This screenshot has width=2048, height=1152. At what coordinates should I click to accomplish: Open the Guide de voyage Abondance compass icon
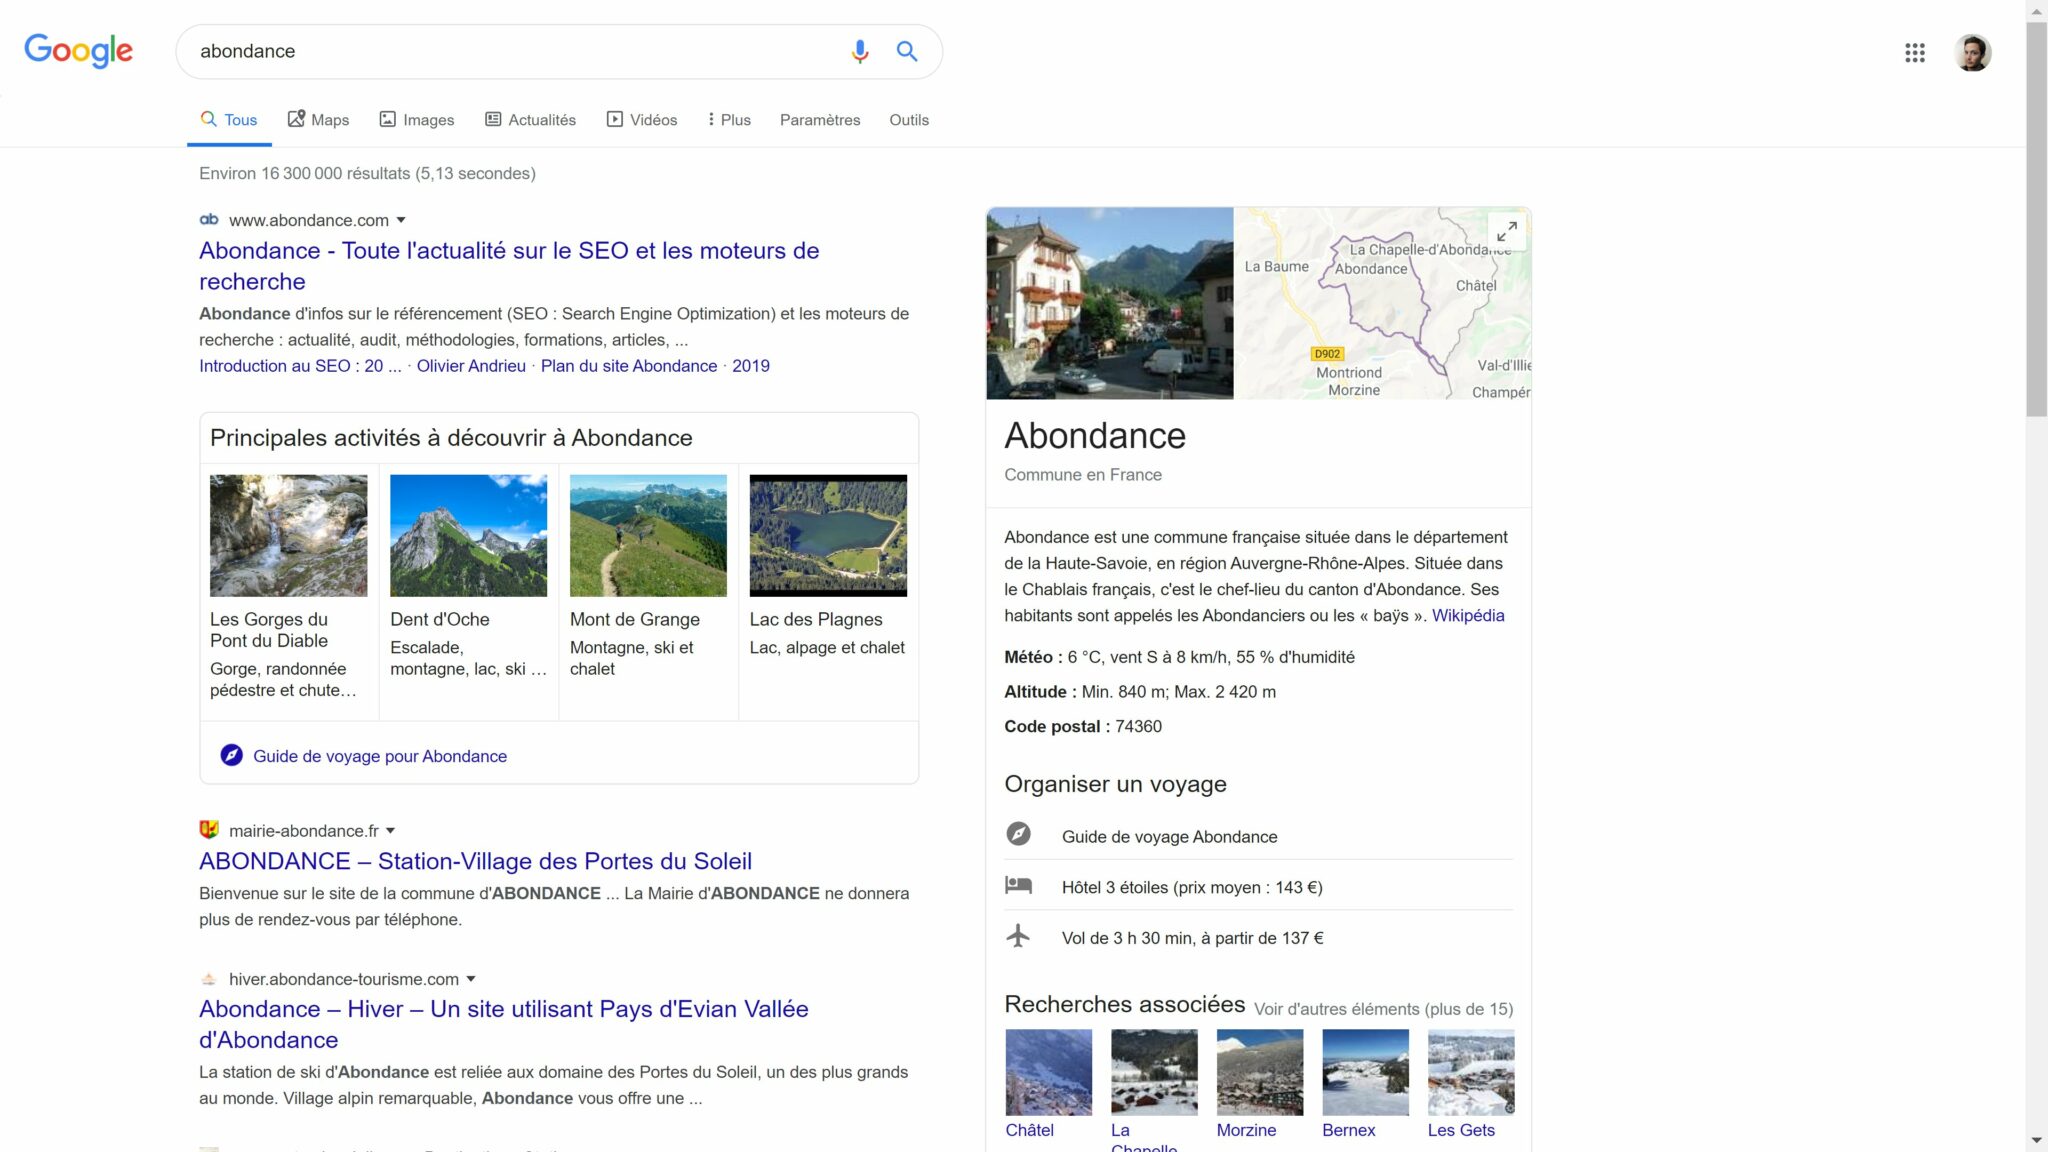click(x=1021, y=836)
